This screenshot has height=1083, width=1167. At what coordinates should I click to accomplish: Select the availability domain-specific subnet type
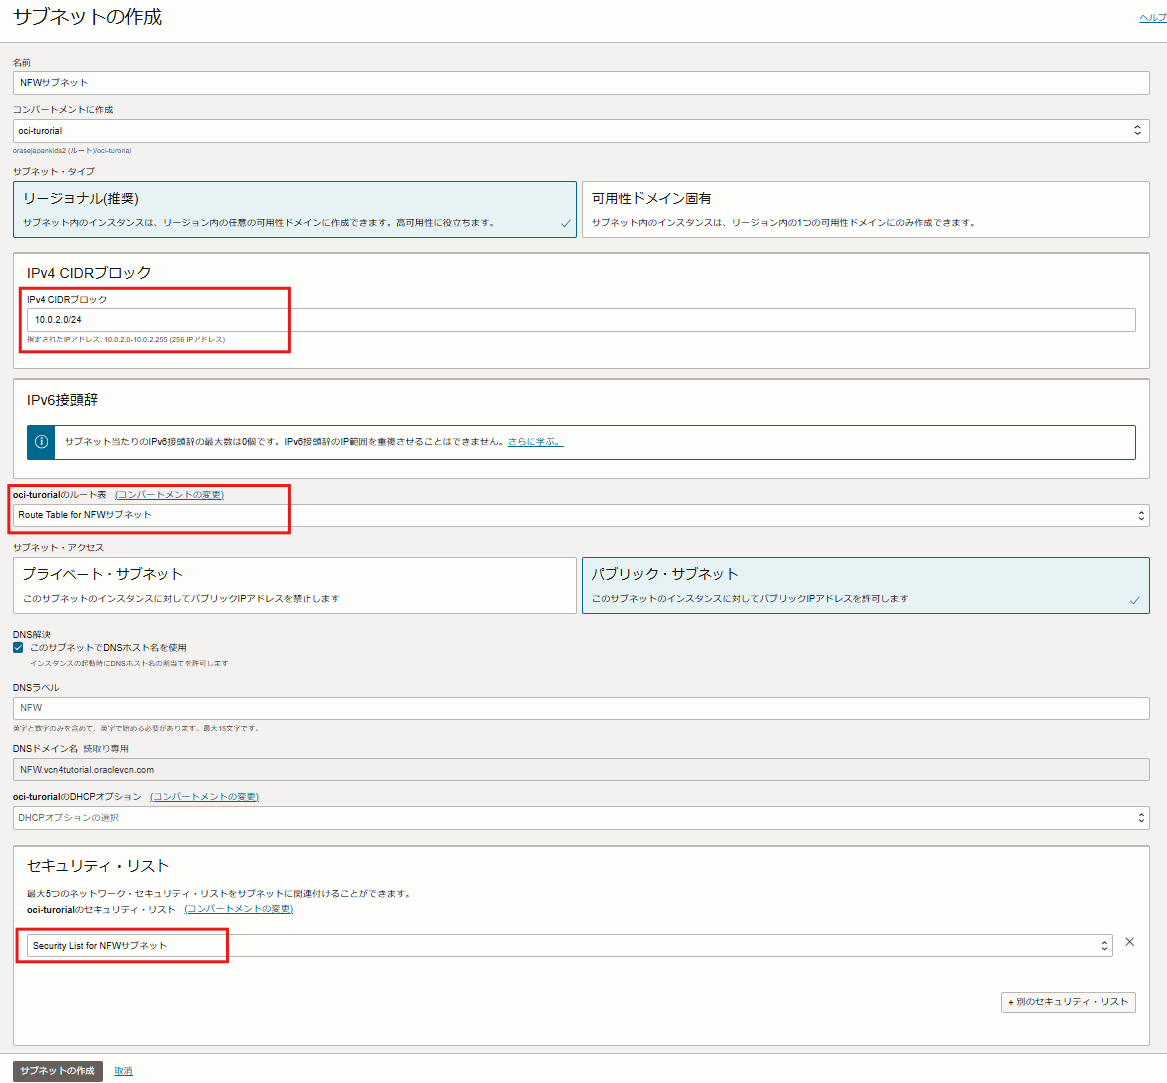pos(865,209)
